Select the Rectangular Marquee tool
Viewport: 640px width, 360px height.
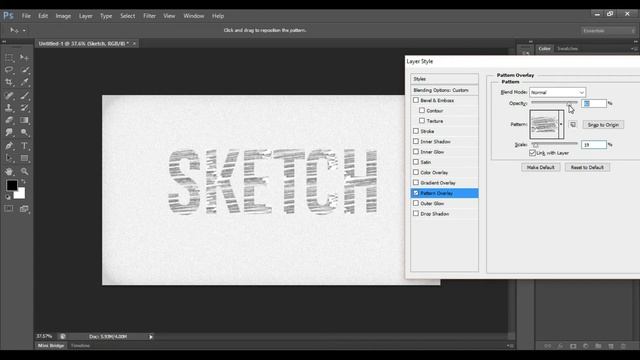coord(9,58)
